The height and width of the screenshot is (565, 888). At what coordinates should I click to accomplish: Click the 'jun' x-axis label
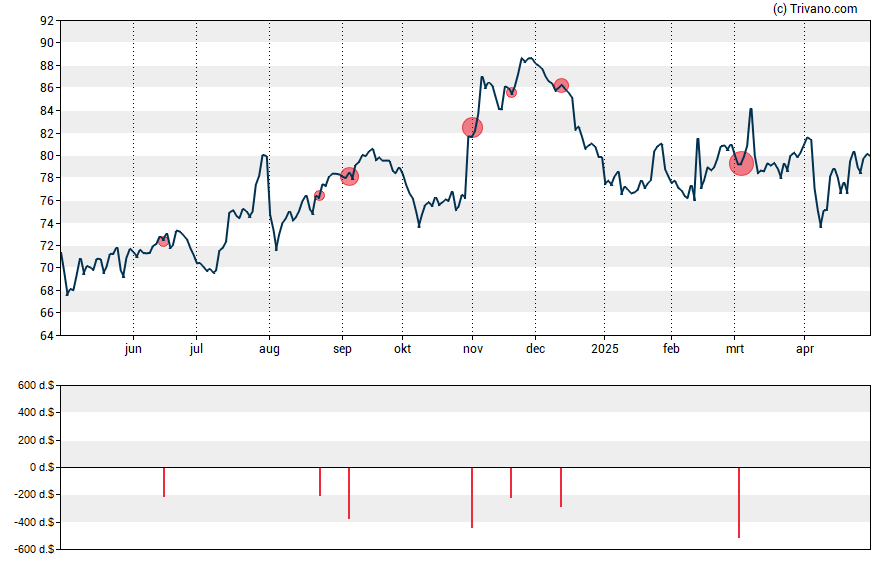coord(133,349)
